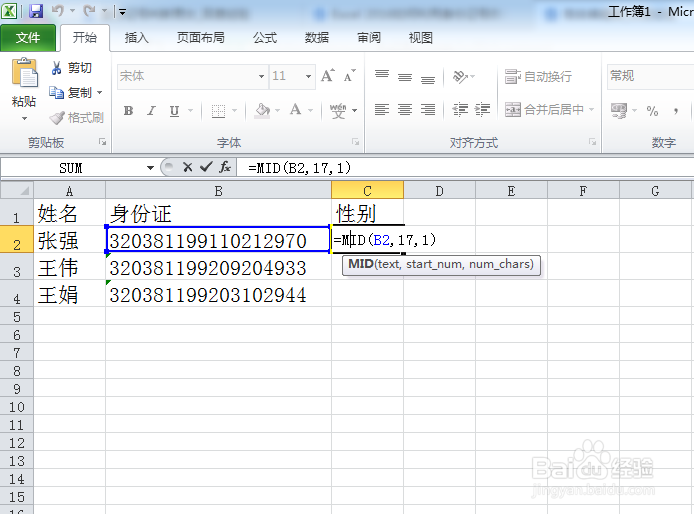
Task: Open the 字体 font dialog launcher
Action: click(x=355, y=142)
